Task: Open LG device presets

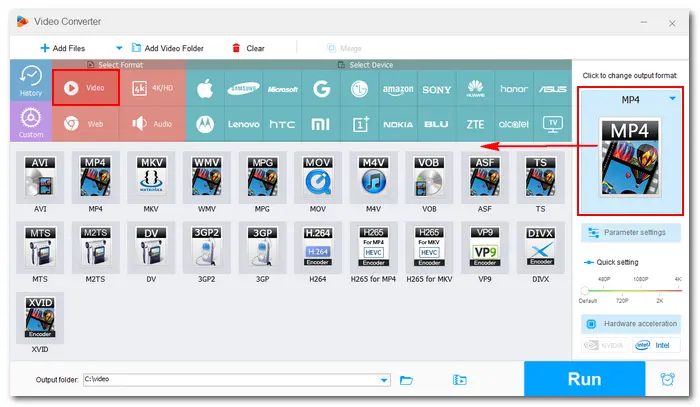Action: click(359, 88)
